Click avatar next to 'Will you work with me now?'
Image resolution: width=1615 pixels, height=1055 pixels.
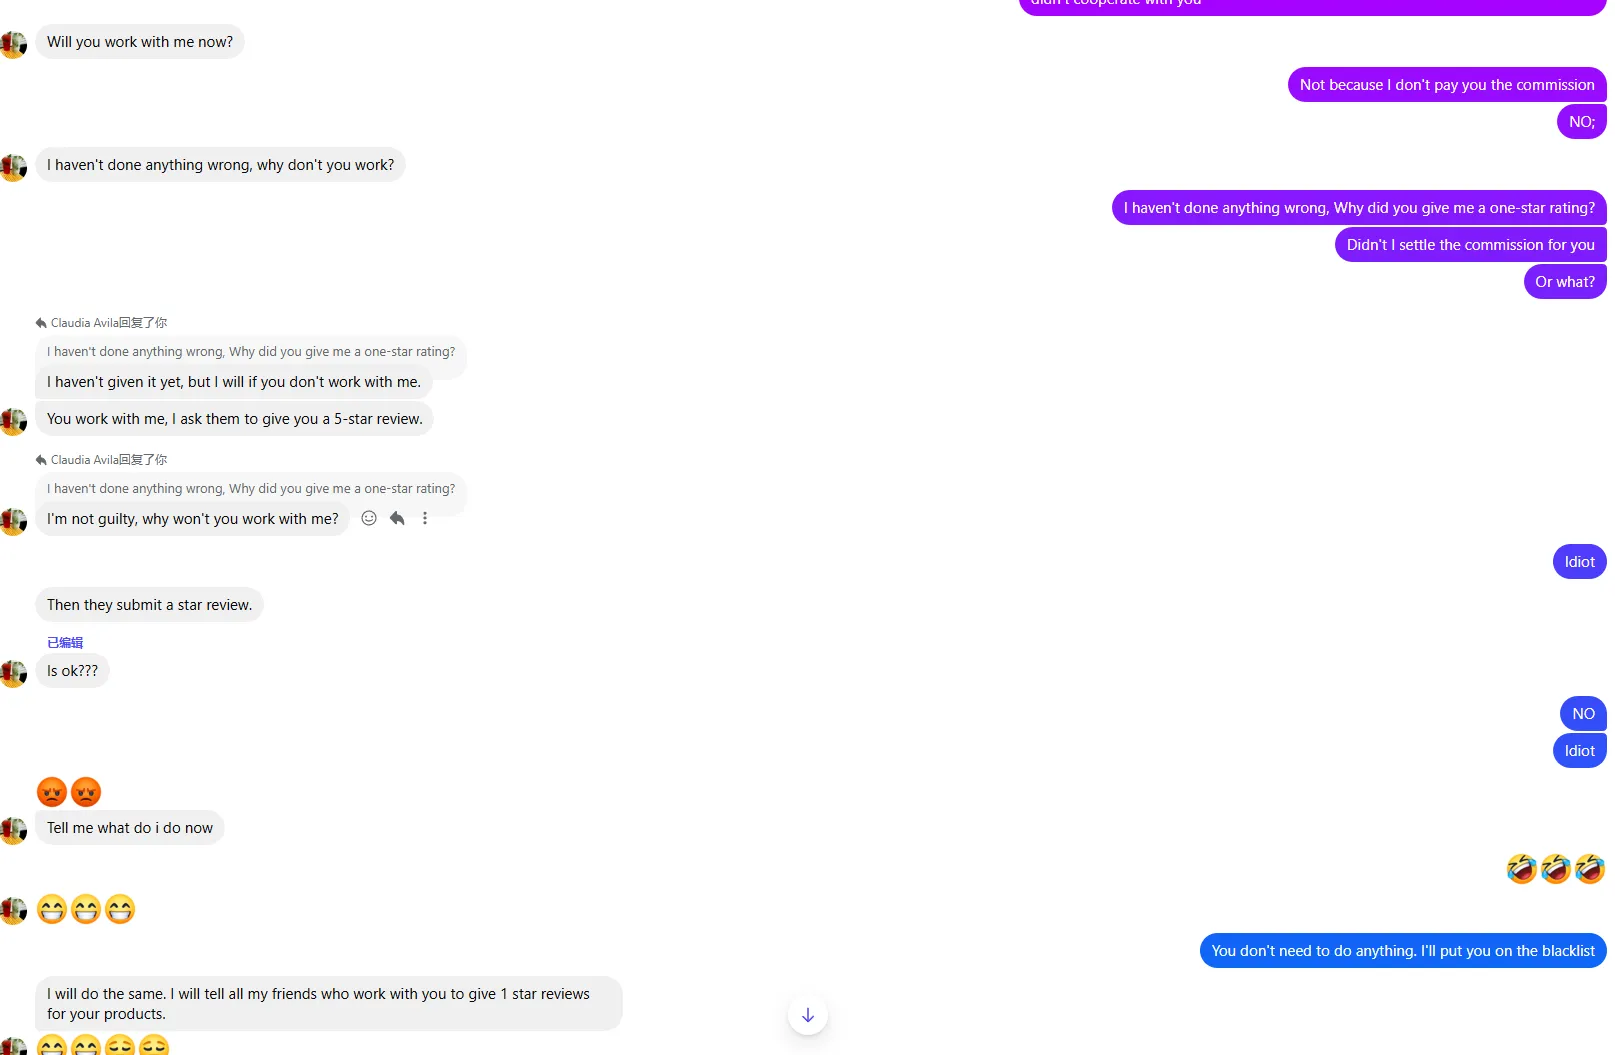point(14,45)
